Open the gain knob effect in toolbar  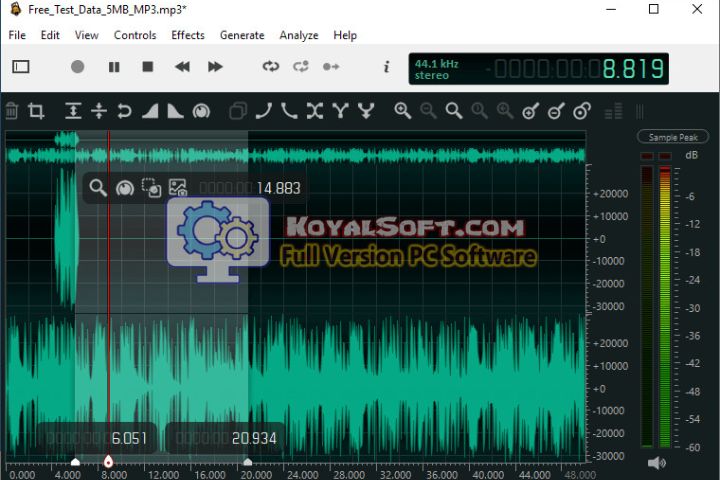pyautogui.click(x=201, y=111)
